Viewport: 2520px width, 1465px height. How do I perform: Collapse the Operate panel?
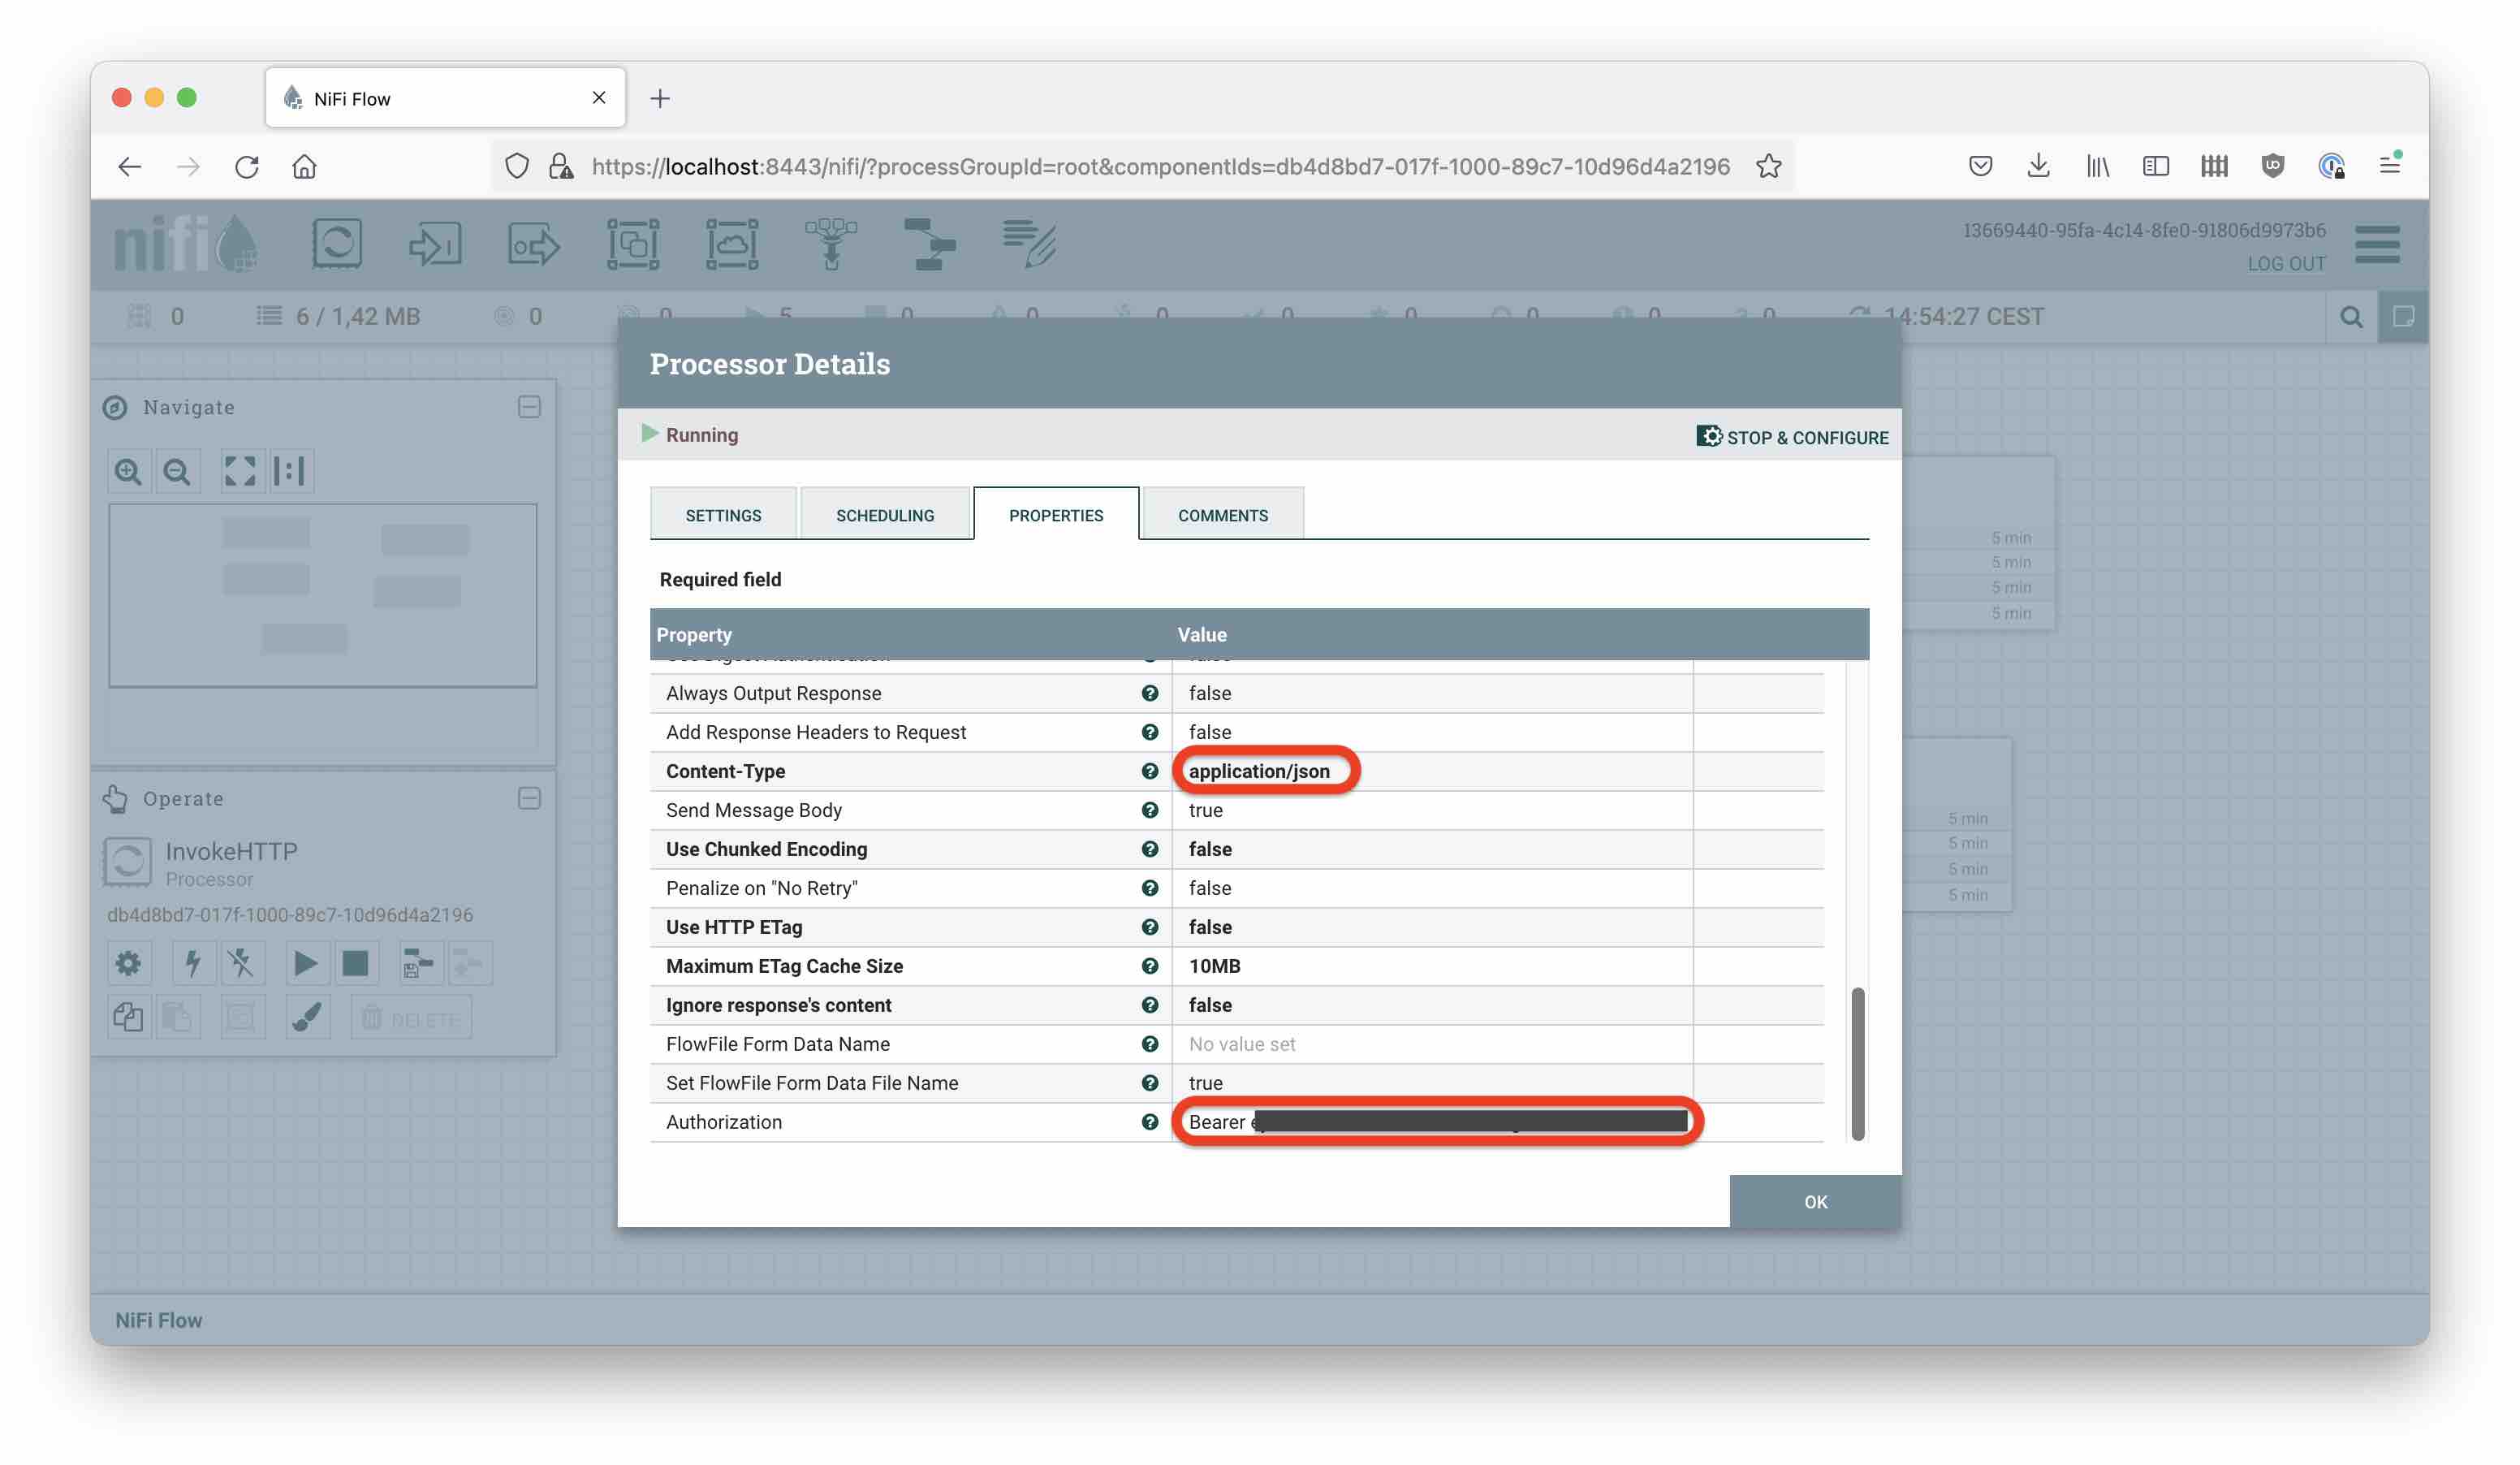point(529,798)
